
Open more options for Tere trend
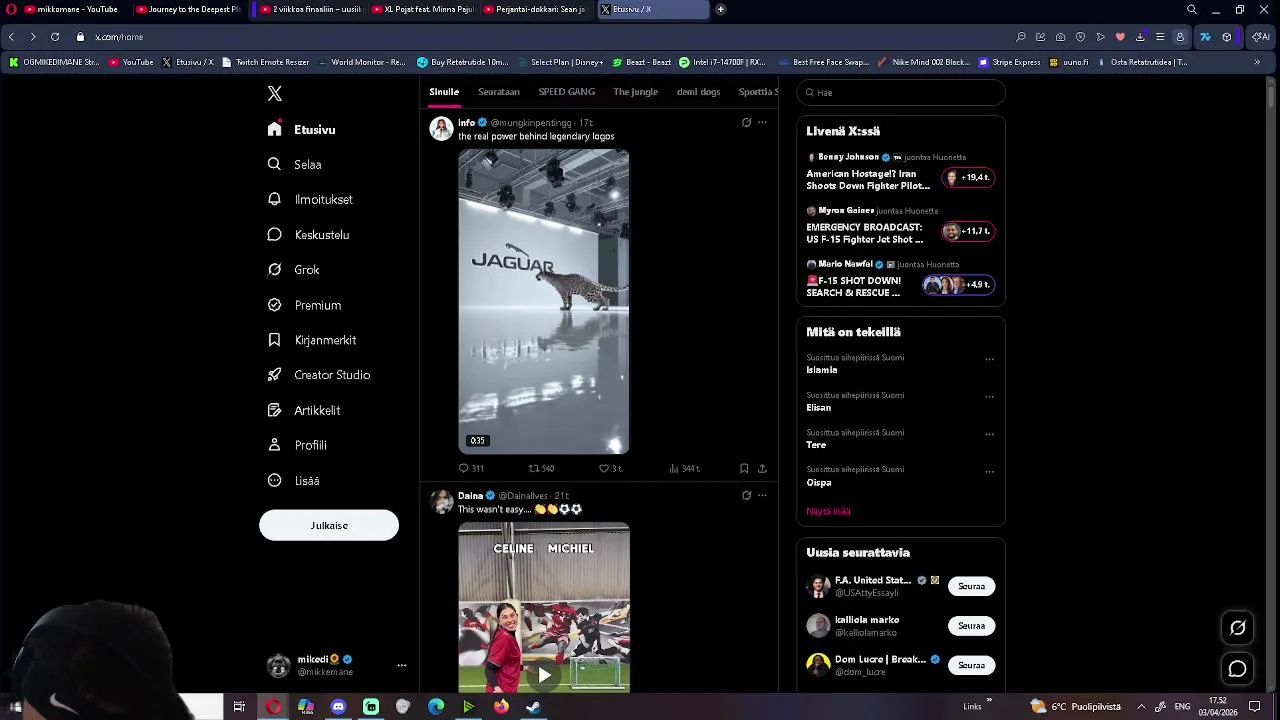[989, 434]
